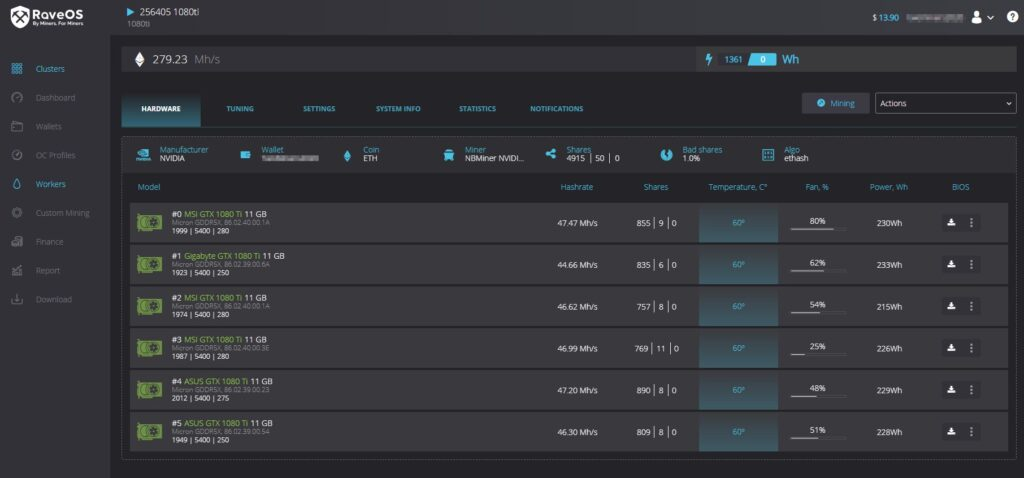This screenshot has width=1024, height=478.
Task: Download BIOS for GPU #0 MSI GTX 1080 Ti
Action: tap(951, 222)
